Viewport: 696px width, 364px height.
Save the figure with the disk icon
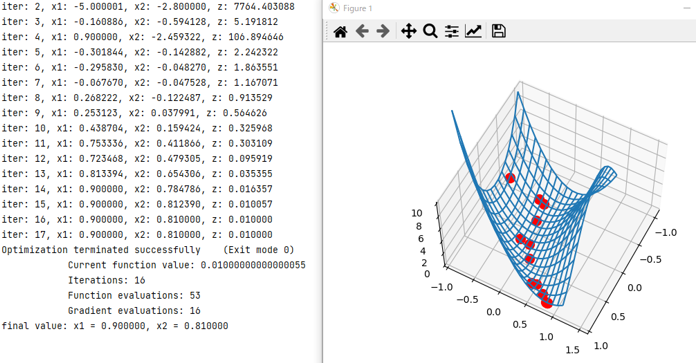tap(498, 31)
